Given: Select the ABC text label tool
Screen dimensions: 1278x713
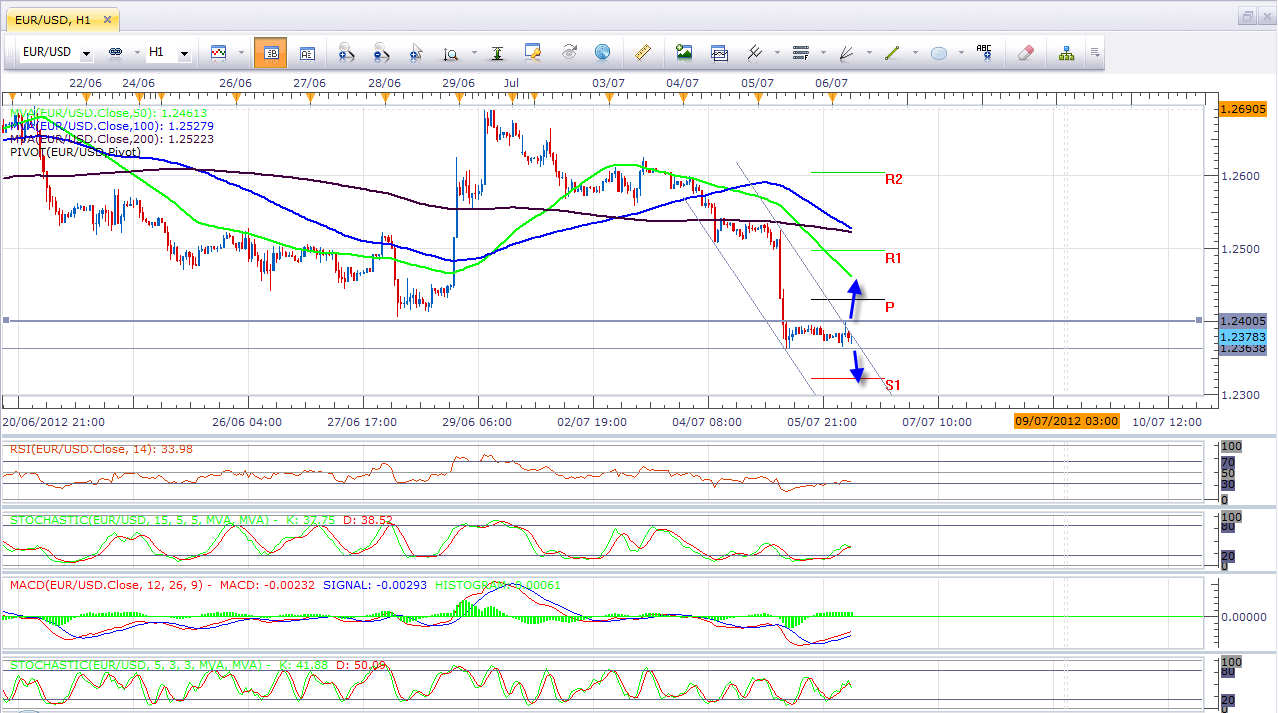Looking at the screenshot, I should 984,52.
